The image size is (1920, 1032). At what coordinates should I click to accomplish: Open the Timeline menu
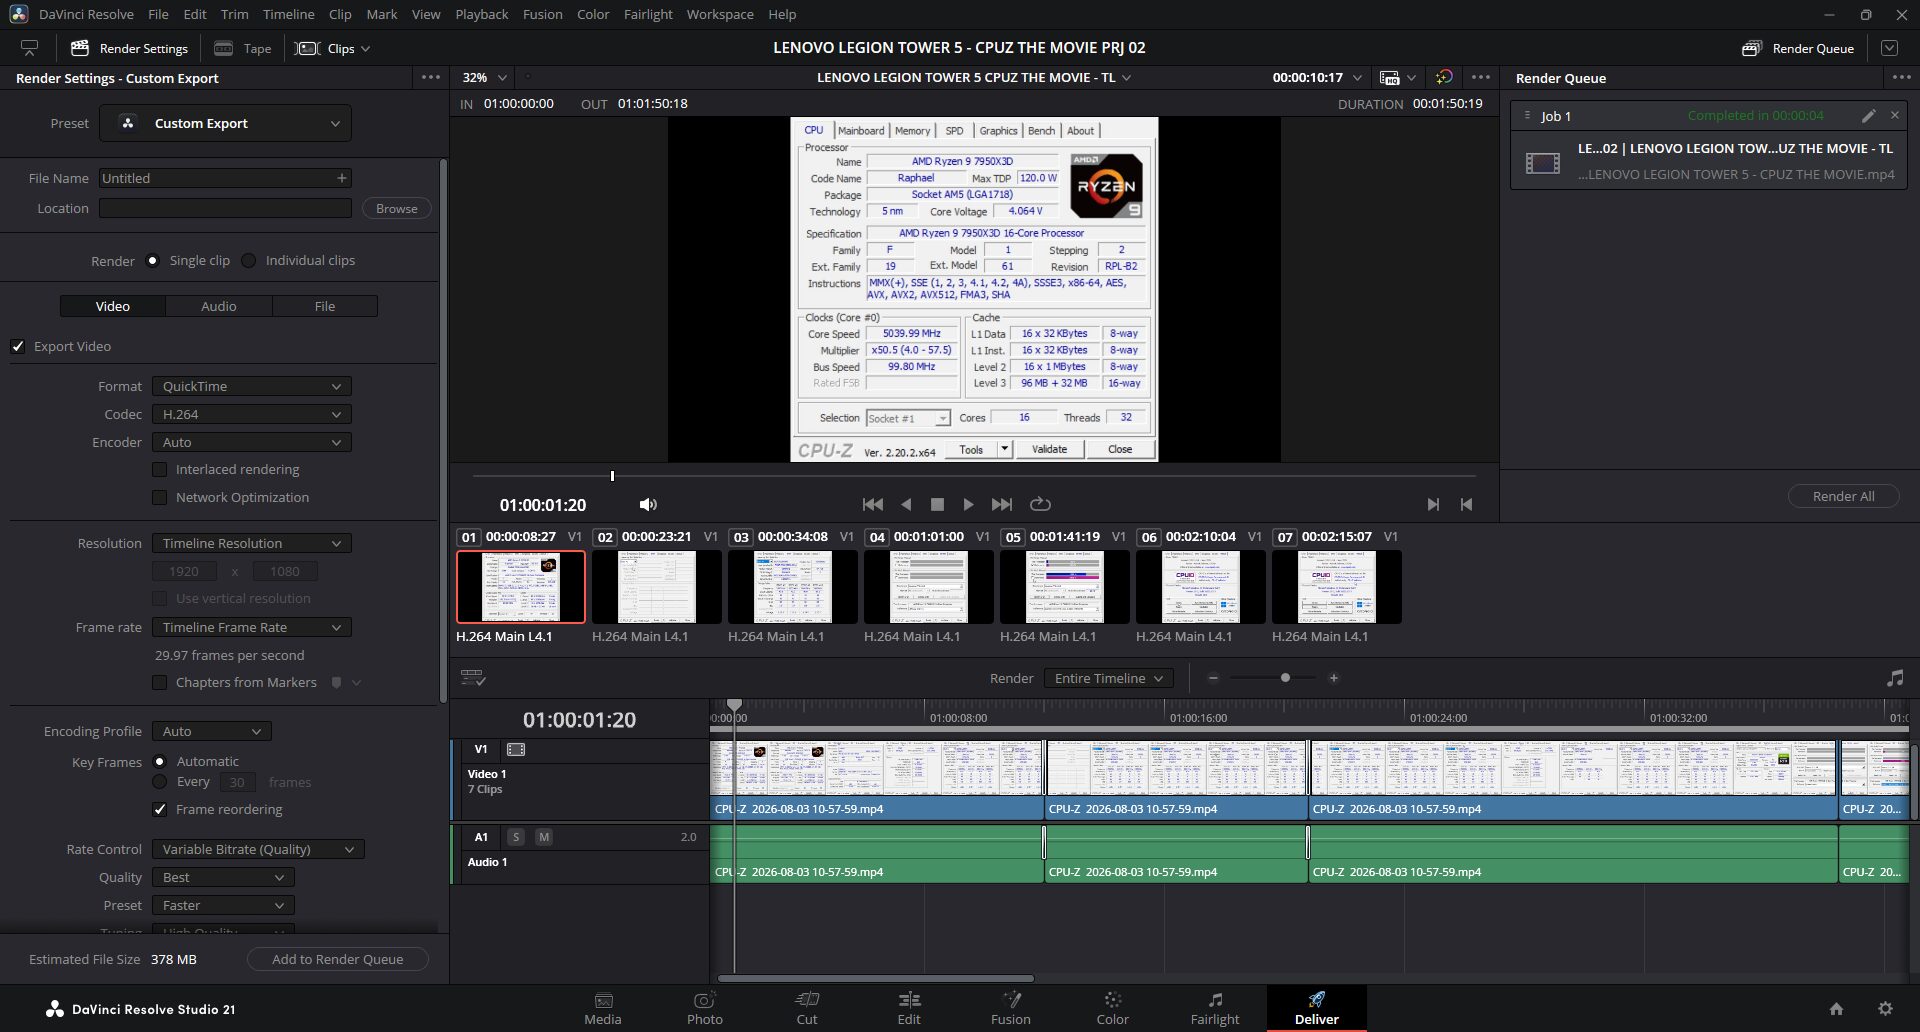coord(289,14)
